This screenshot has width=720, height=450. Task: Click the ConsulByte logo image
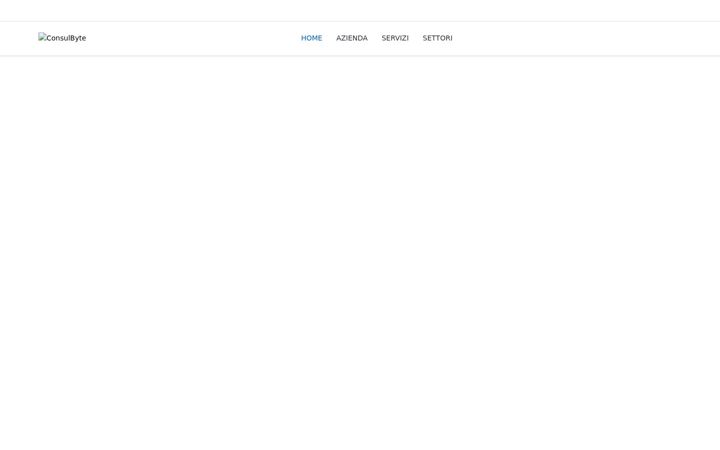[x=62, y=38]
